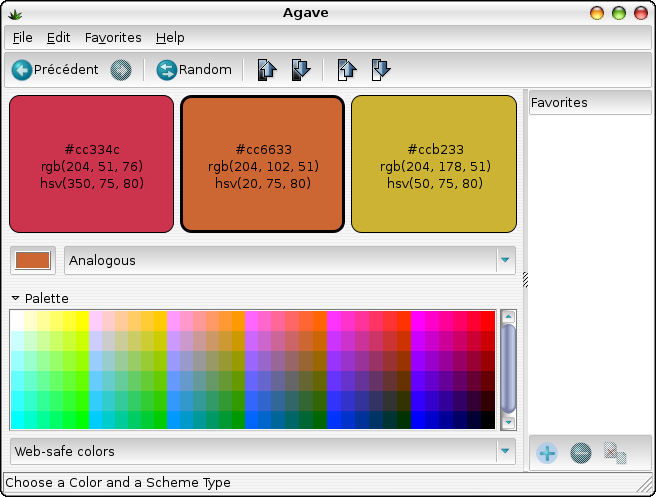
Task: Click the second light up-arrow toolbar icon
Action: click(x=347, y=70)
